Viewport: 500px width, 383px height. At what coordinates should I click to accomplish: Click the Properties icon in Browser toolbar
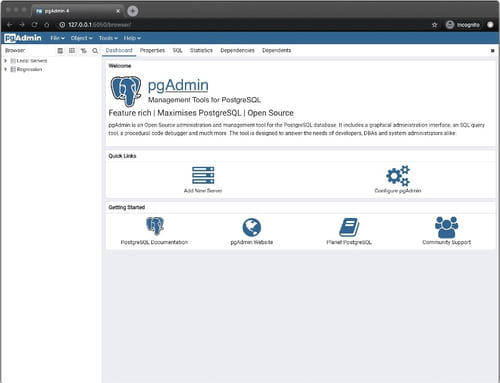[x=60, y=51]
